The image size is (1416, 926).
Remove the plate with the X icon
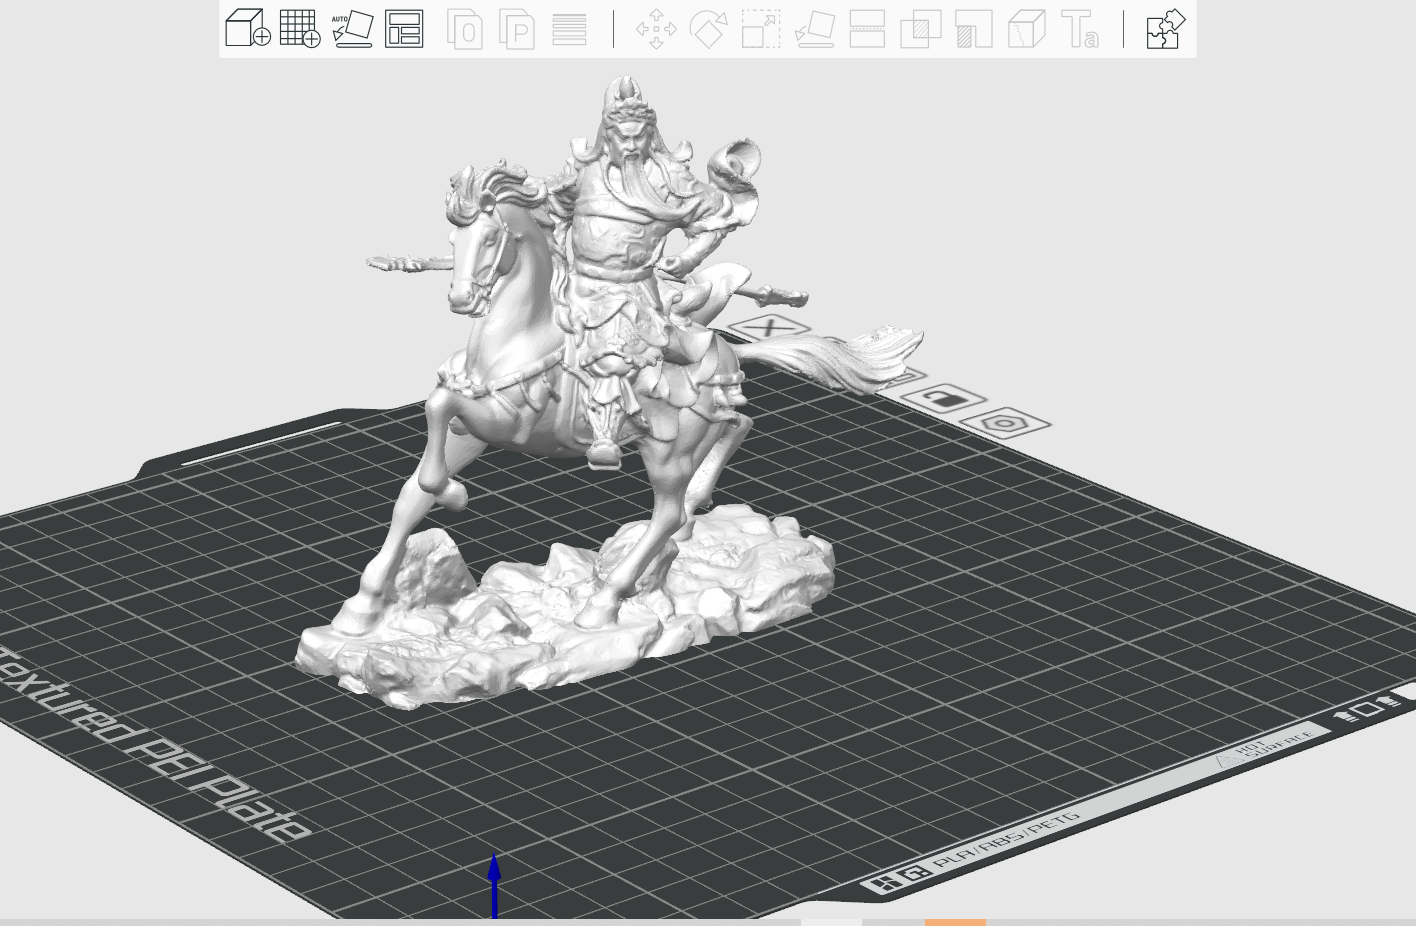769,327
